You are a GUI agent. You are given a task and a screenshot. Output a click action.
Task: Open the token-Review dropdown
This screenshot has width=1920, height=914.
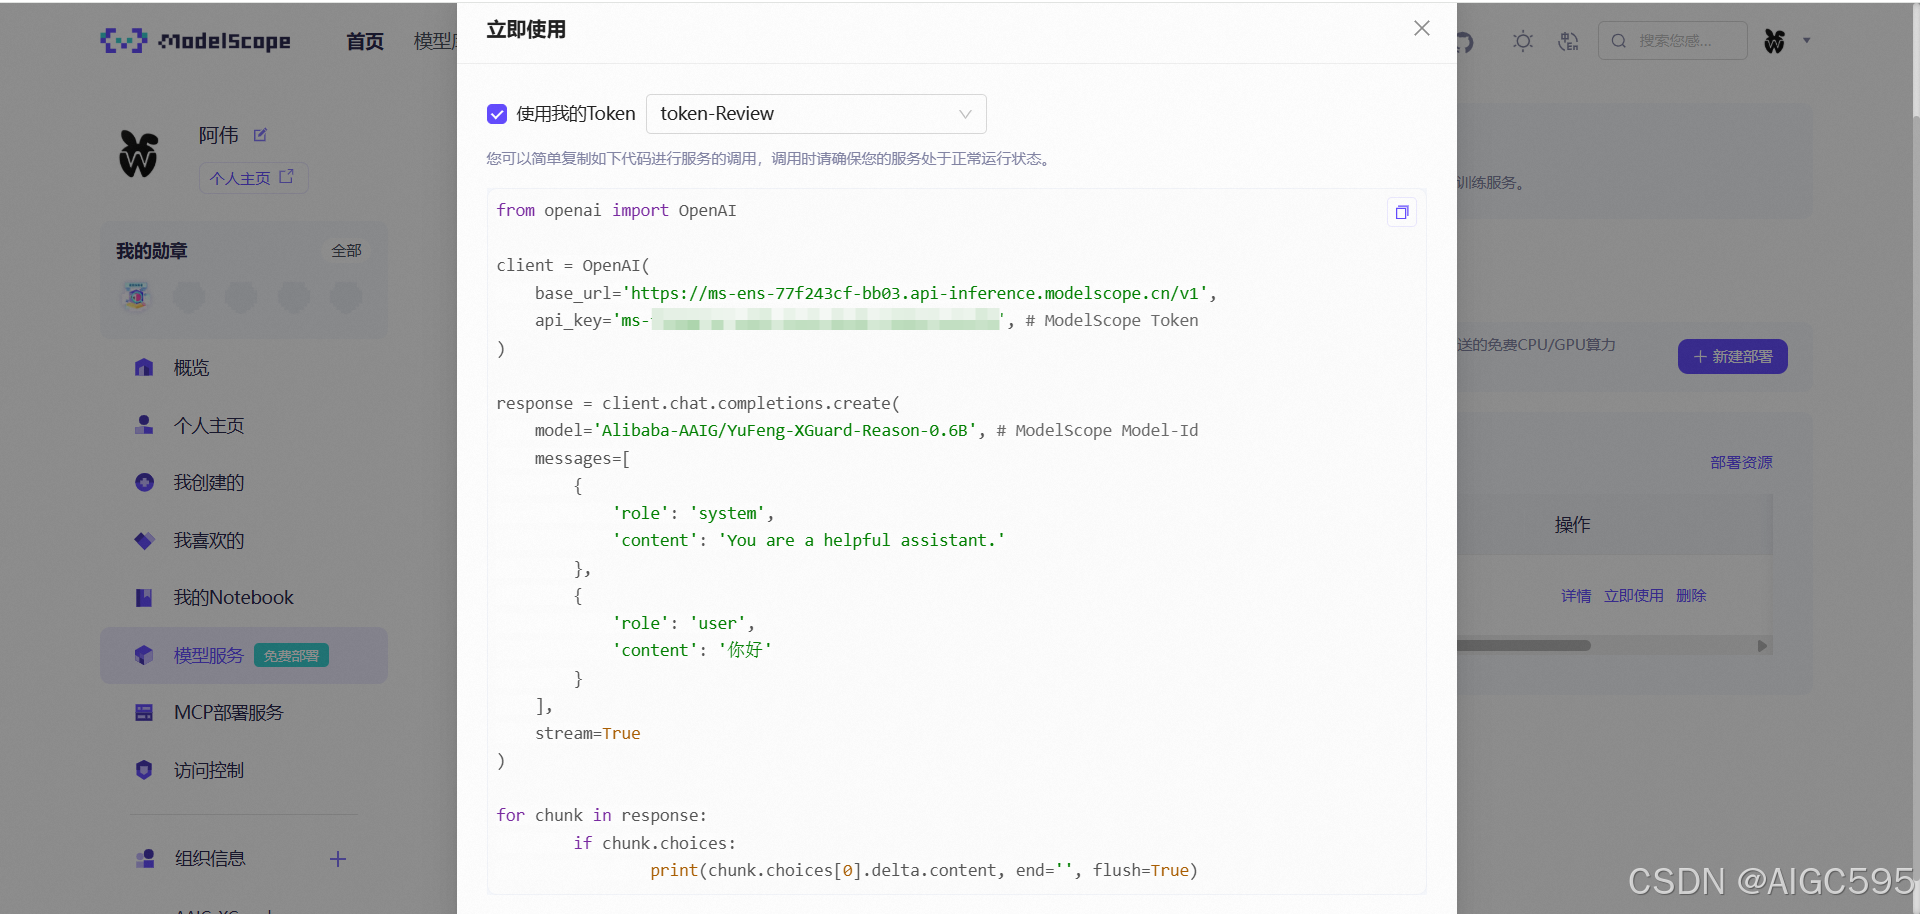[816, 114]
